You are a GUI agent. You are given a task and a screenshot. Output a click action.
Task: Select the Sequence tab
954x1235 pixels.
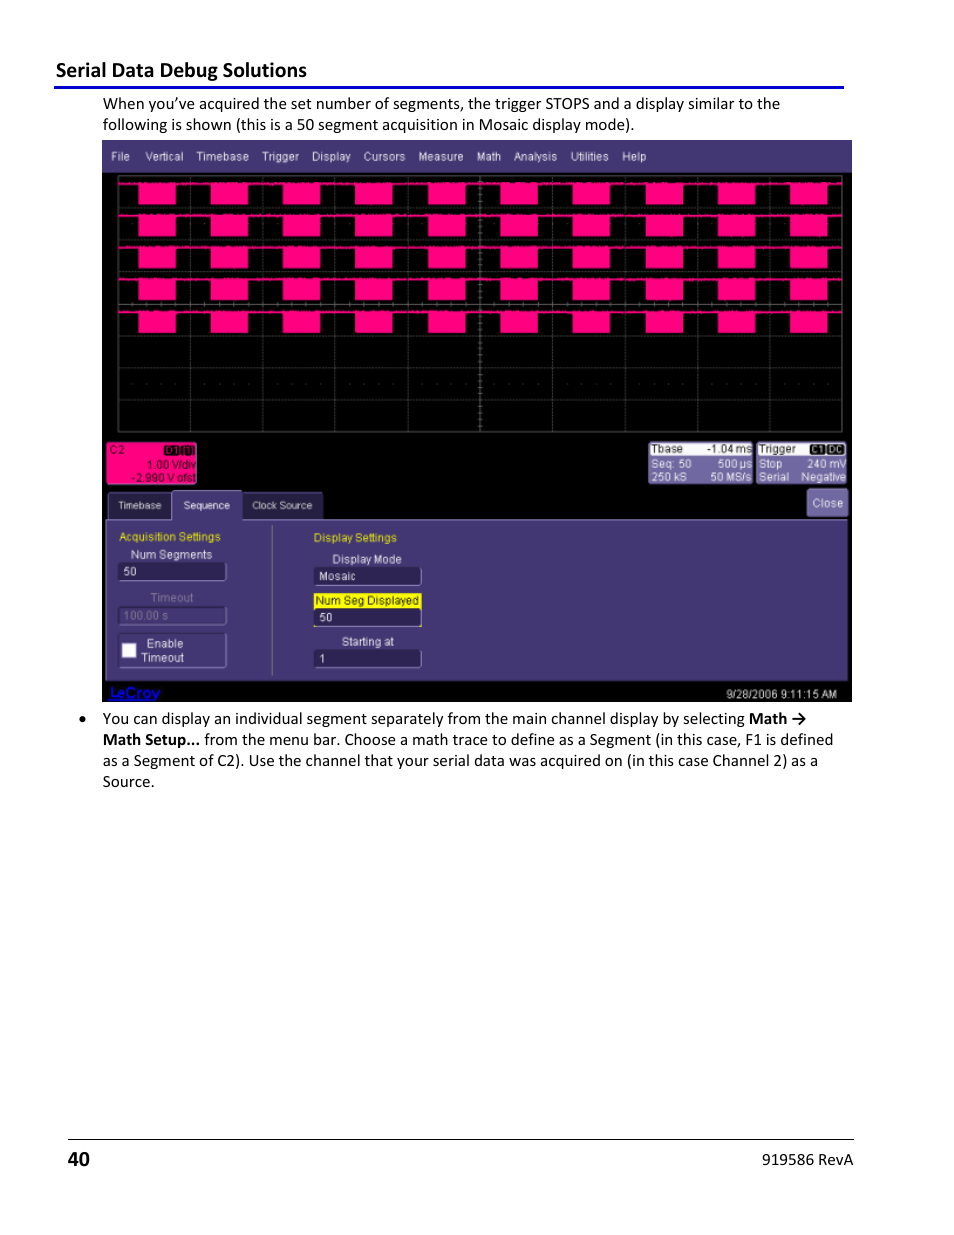[x=207, y=506]
